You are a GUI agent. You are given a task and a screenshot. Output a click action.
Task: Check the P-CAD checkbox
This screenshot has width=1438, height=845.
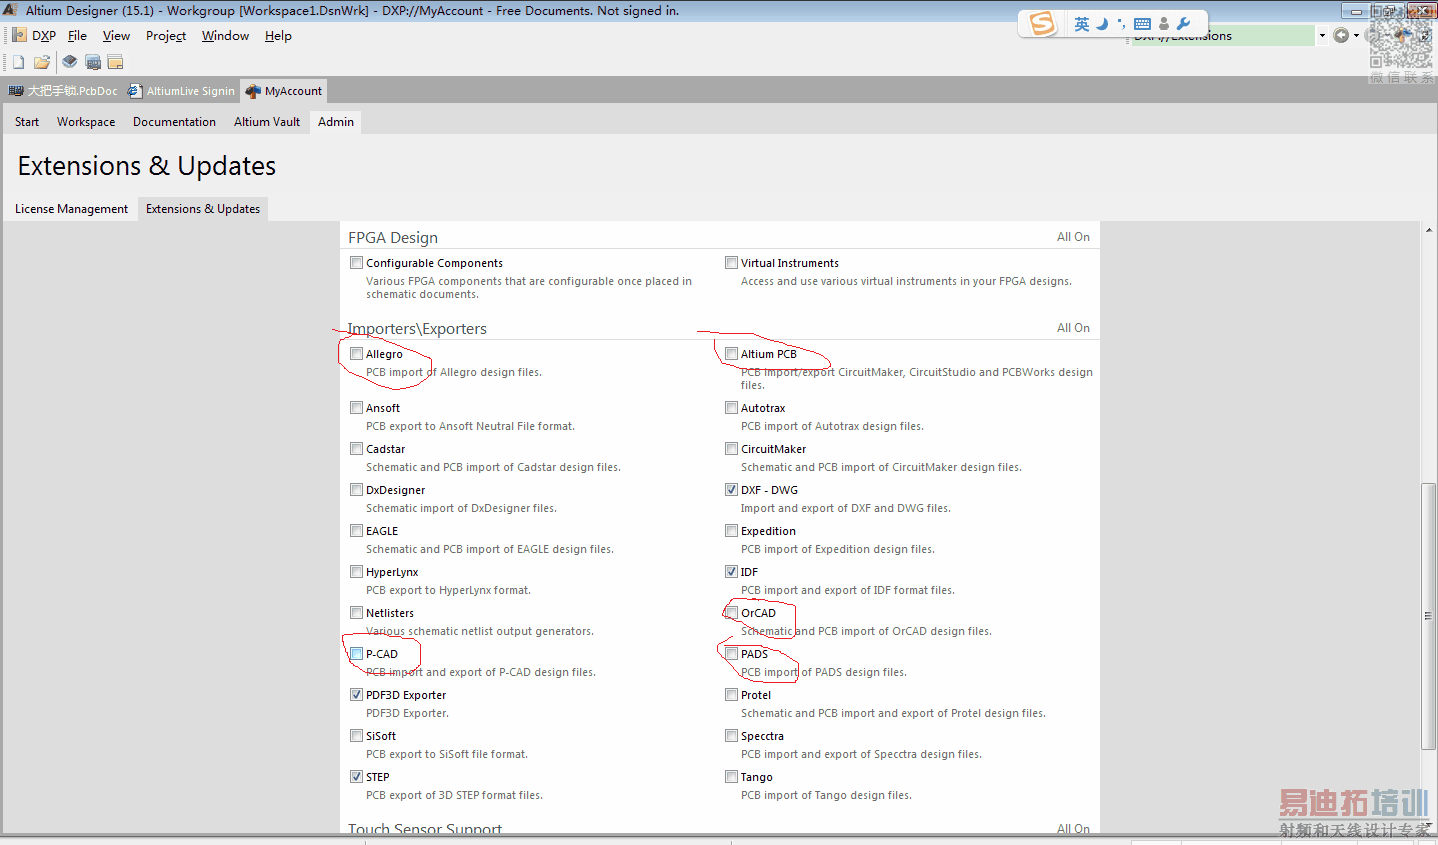356,654
